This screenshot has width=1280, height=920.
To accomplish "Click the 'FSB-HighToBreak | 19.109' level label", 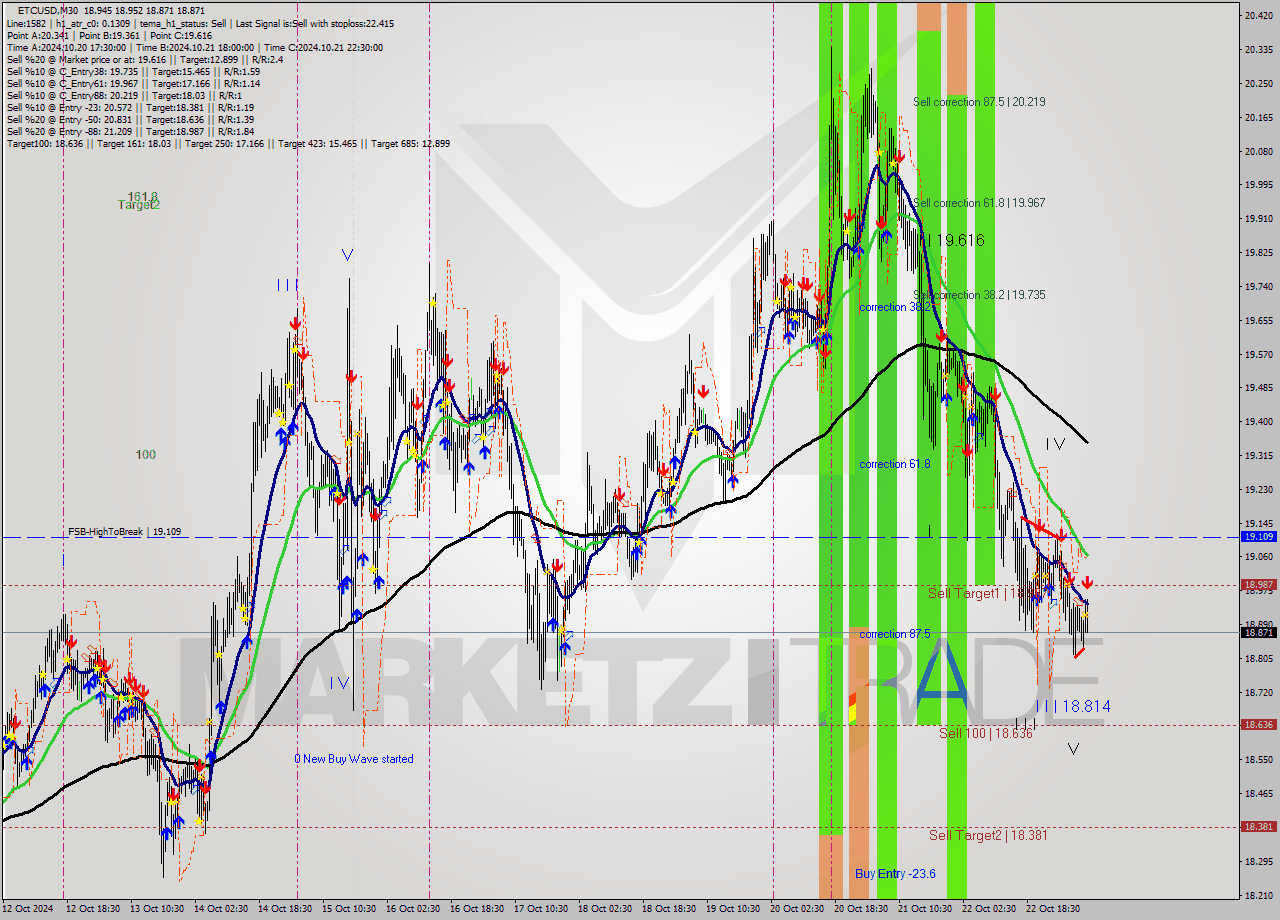I will click(125, 532).
